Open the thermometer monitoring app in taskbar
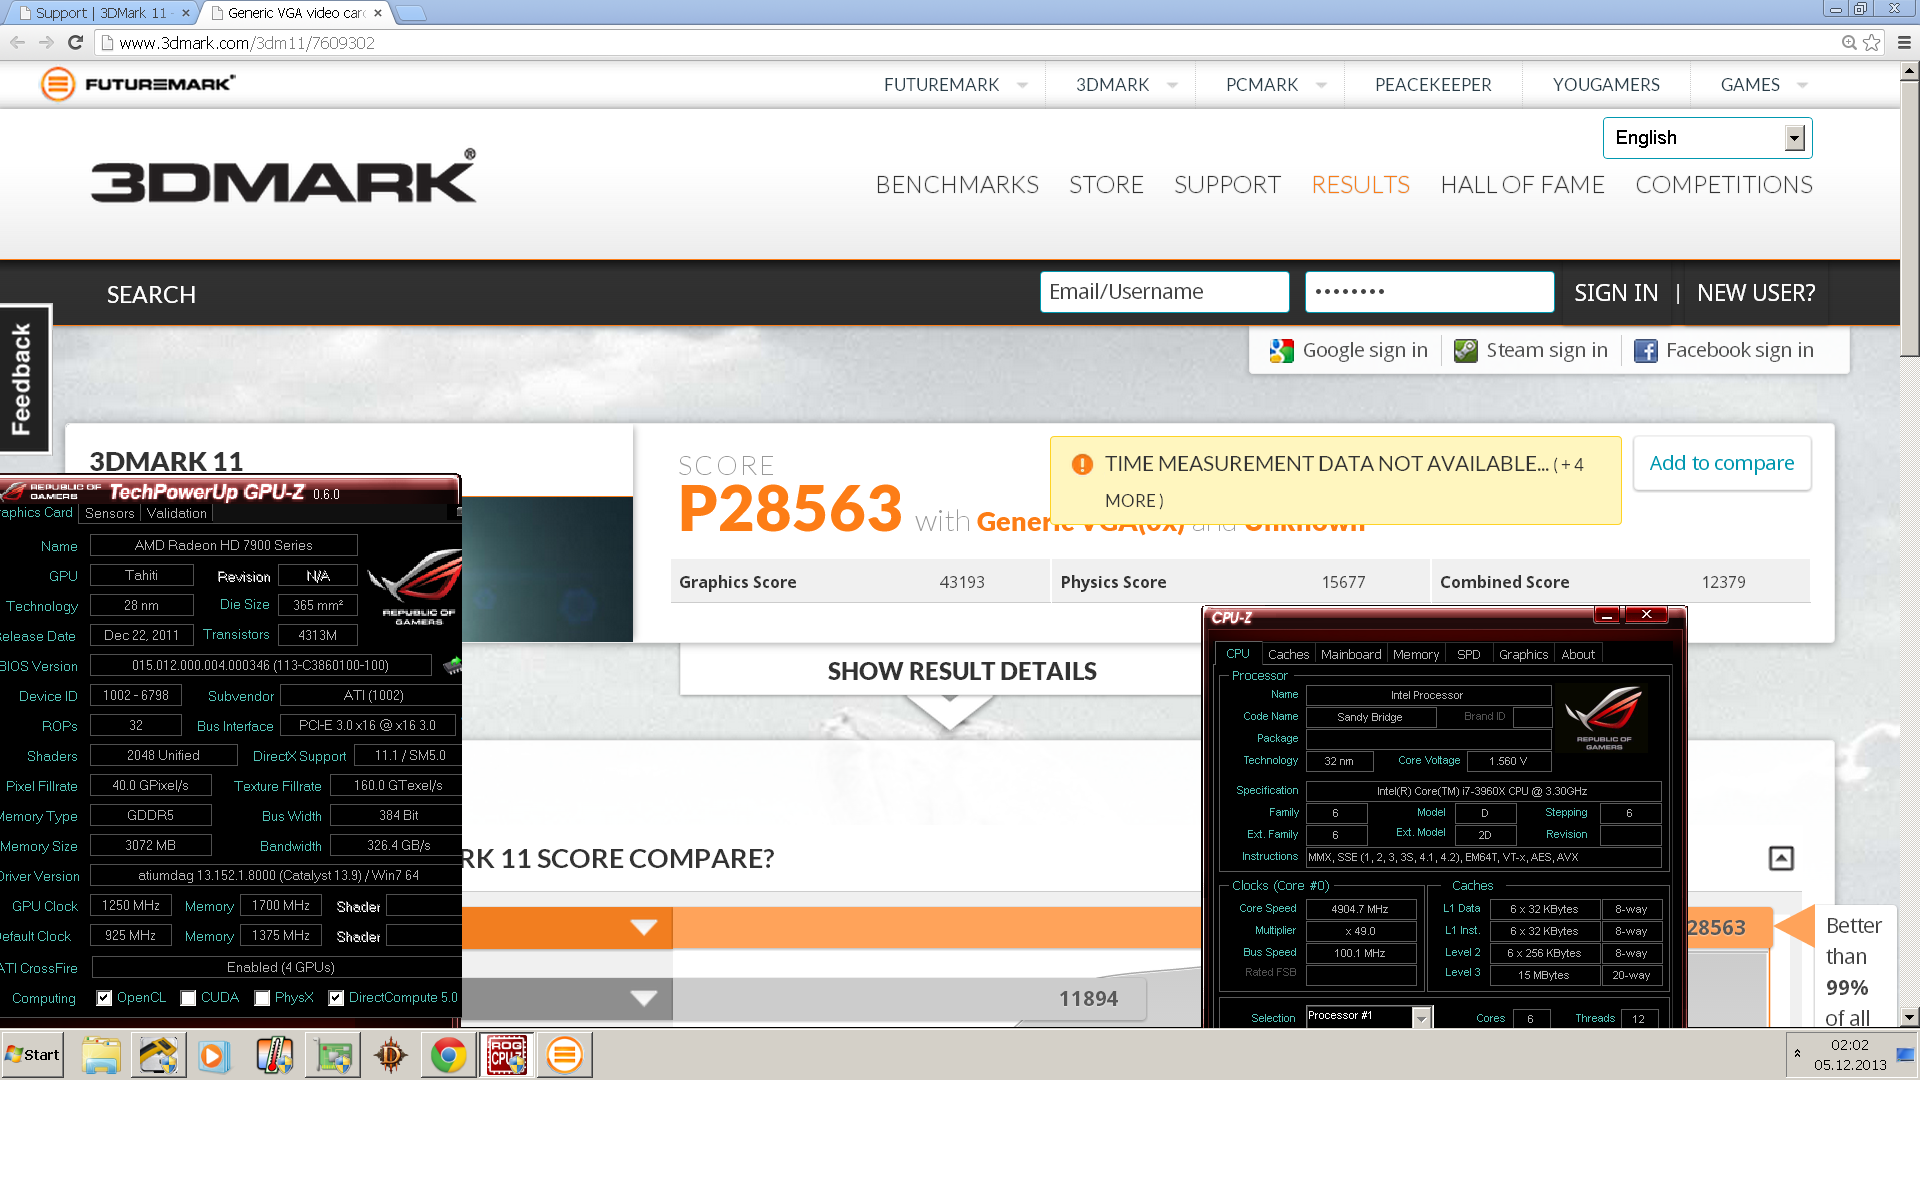The height and width of the screenshot is (1200, 1920). 274,1055
